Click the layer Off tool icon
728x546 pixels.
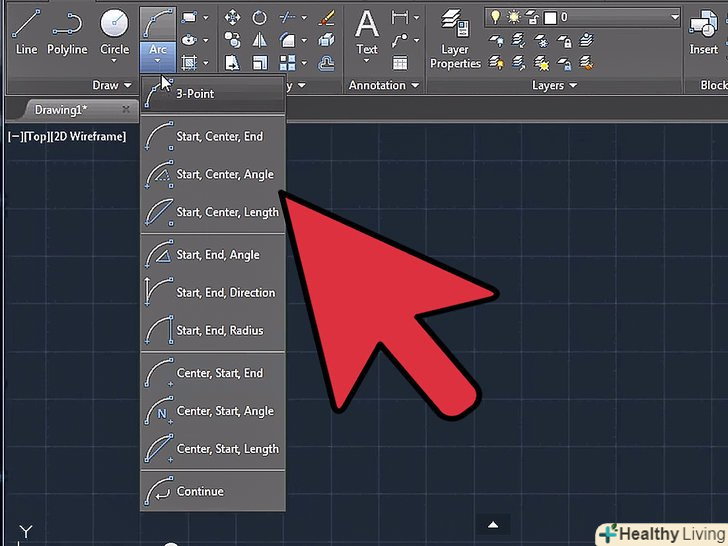click(x=496, y=41)
